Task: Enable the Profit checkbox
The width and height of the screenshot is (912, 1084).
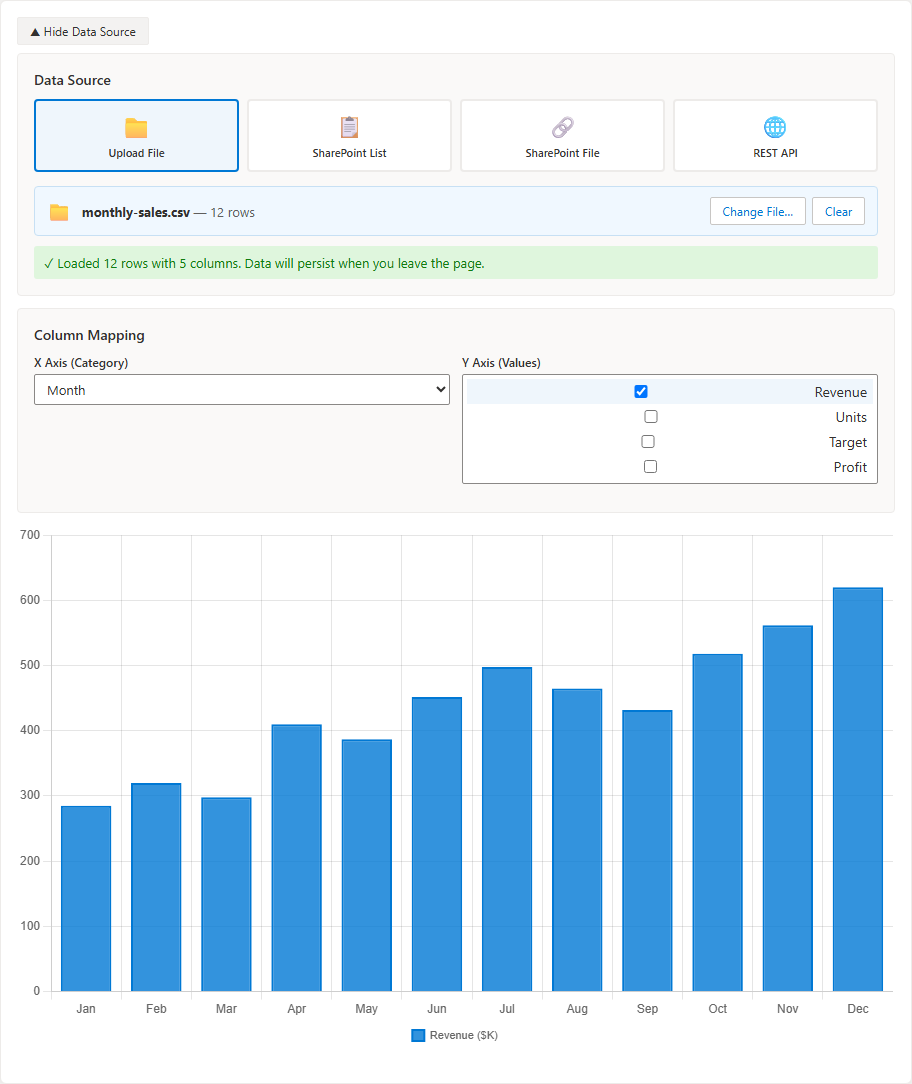Action: coord(650,466)
